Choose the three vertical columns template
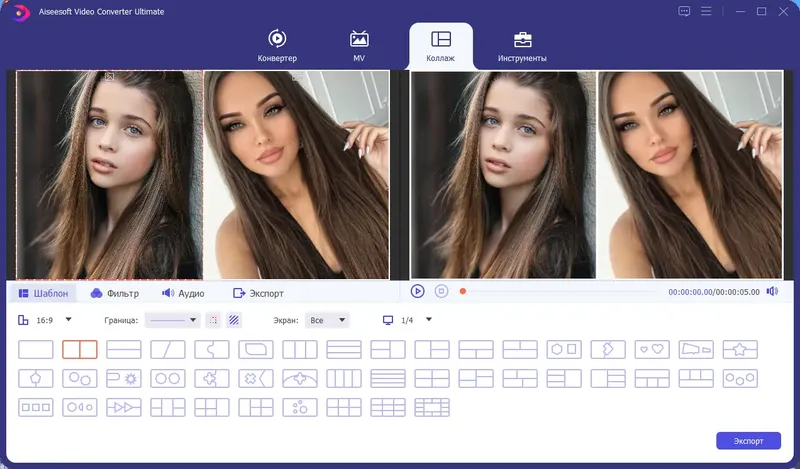This screenshot has height=469, width=800. (299, 350)
